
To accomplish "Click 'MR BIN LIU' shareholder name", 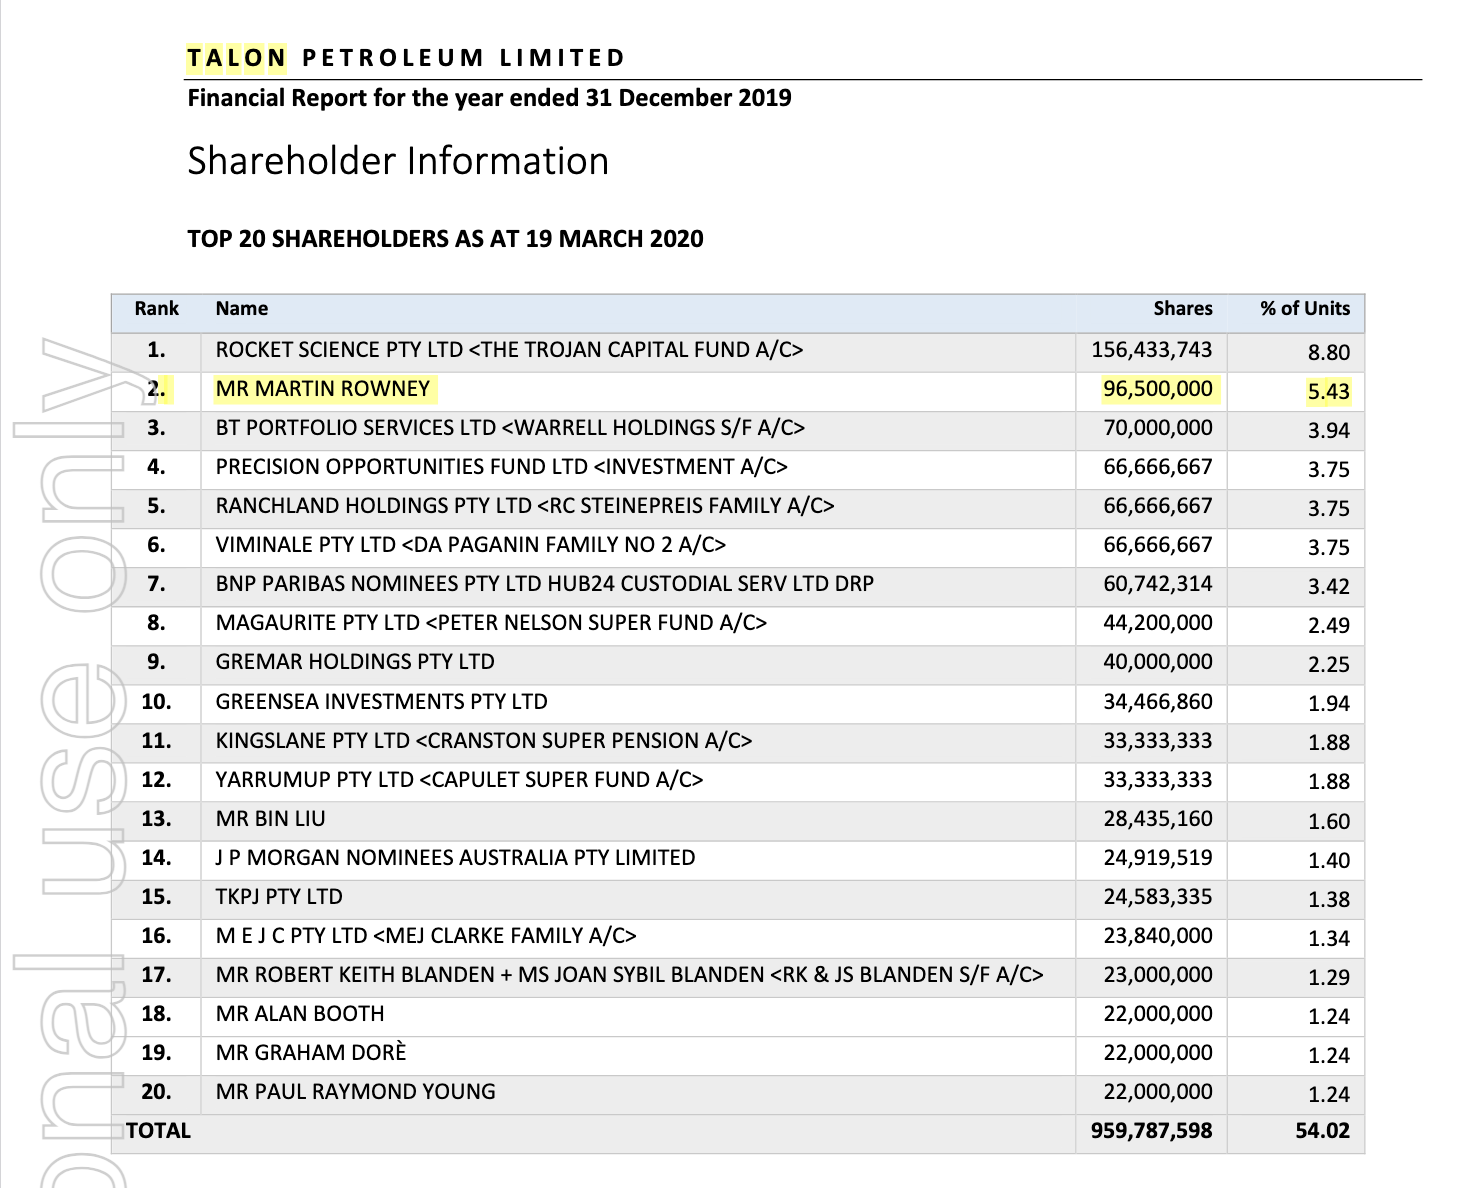I will click(x=271, y=819).
